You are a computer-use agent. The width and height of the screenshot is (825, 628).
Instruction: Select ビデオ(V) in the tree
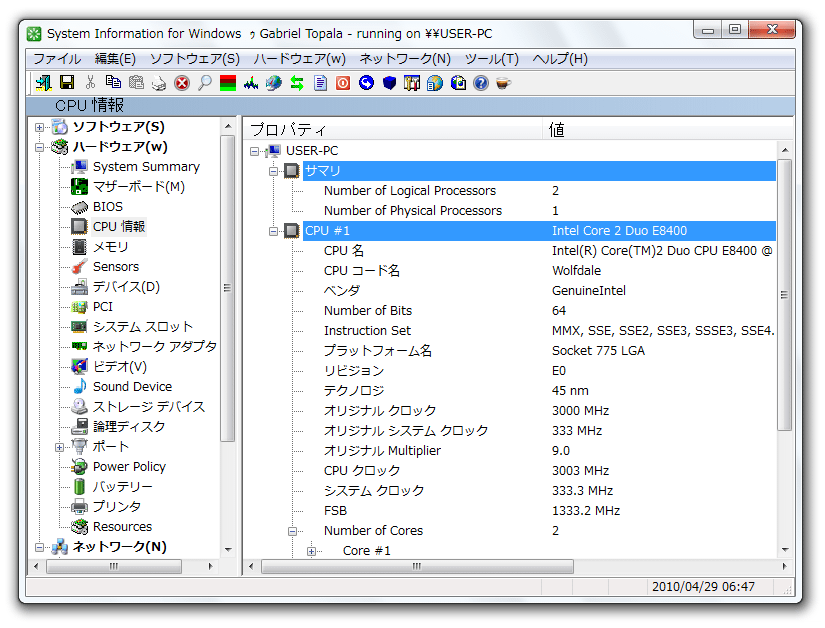120,367
